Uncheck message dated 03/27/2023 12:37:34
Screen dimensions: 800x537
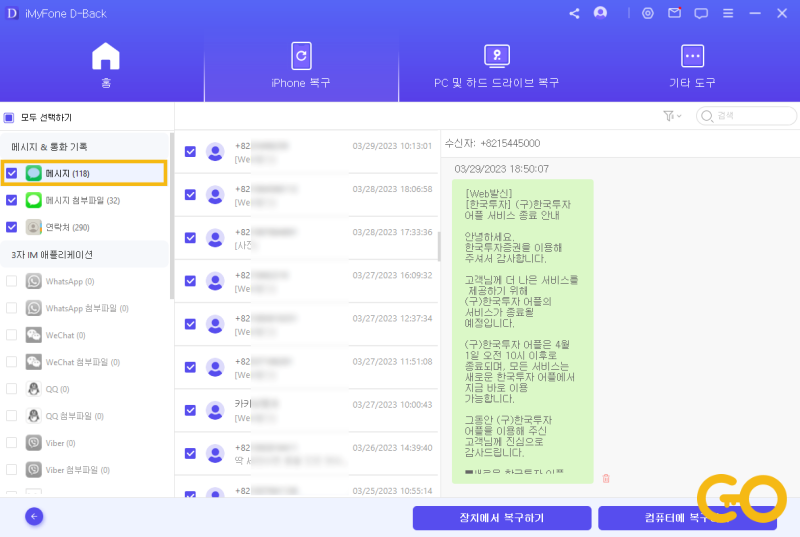[190, 324]
